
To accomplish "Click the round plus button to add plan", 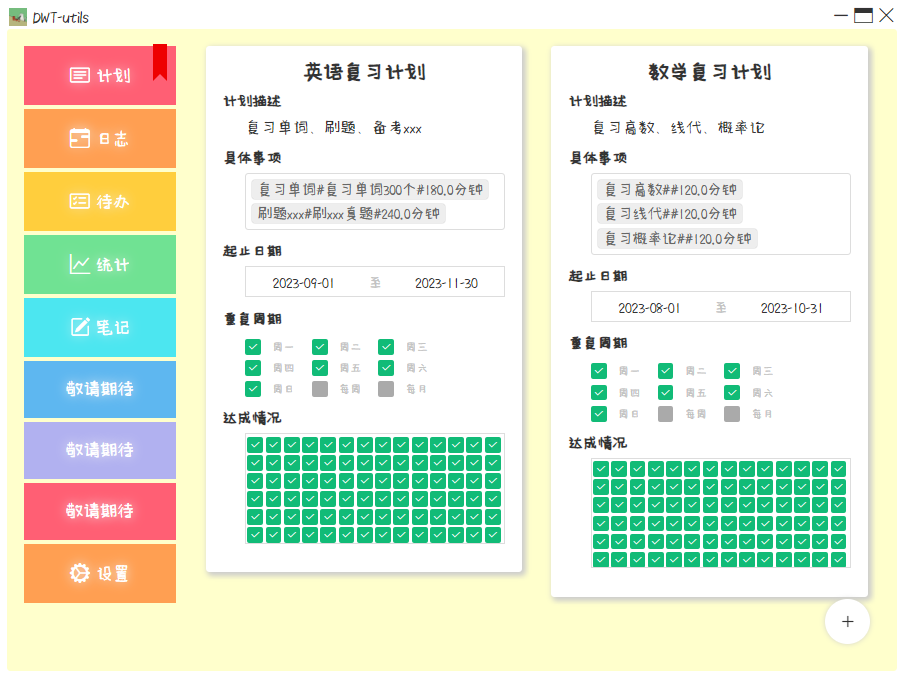I will 847,621.
